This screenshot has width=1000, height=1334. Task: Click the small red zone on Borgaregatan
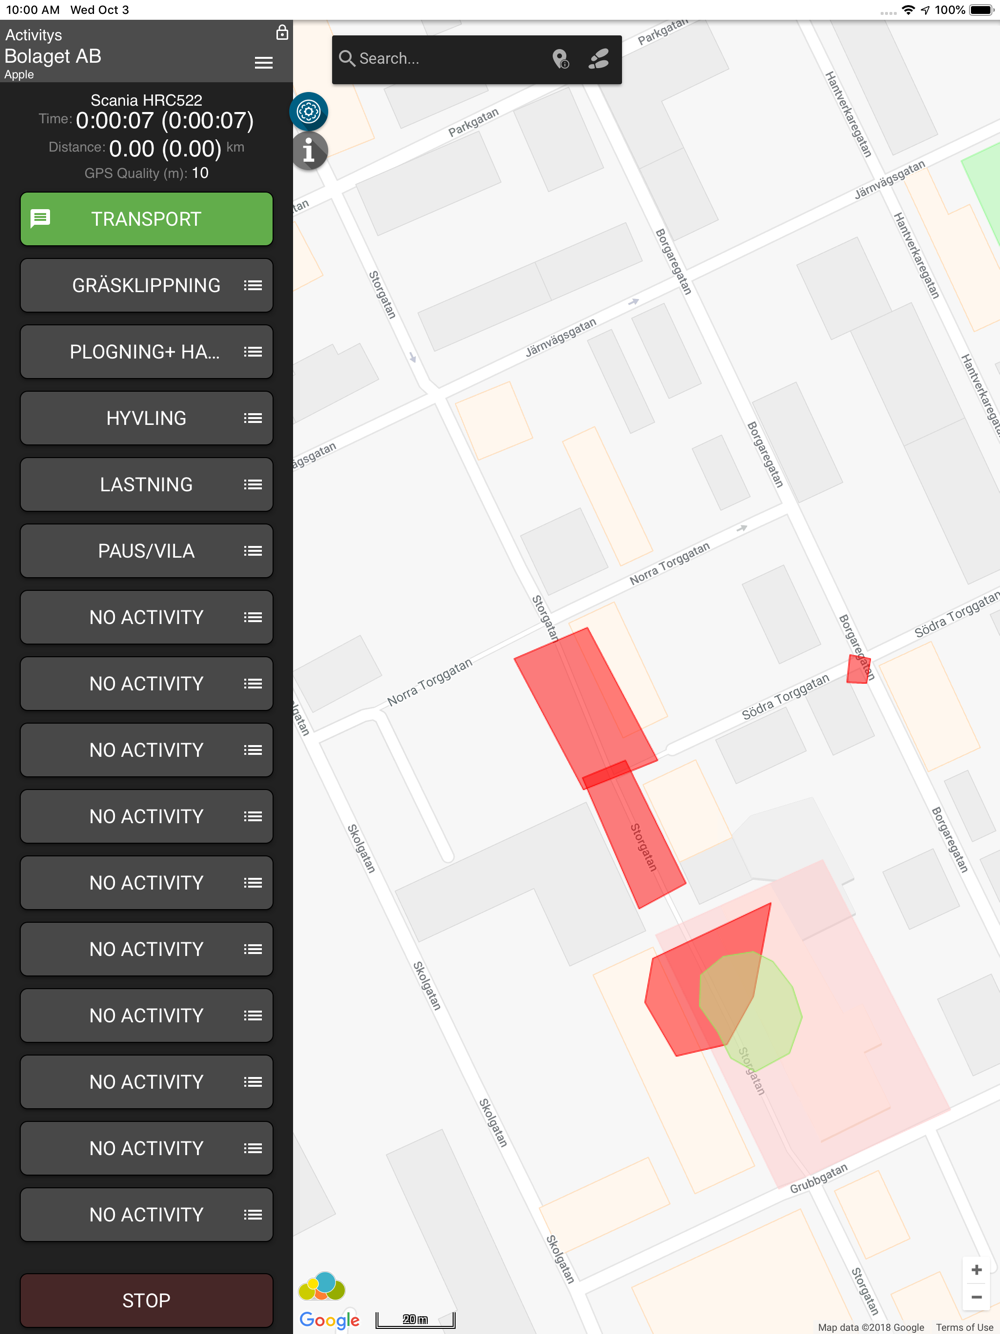(858, 669)
